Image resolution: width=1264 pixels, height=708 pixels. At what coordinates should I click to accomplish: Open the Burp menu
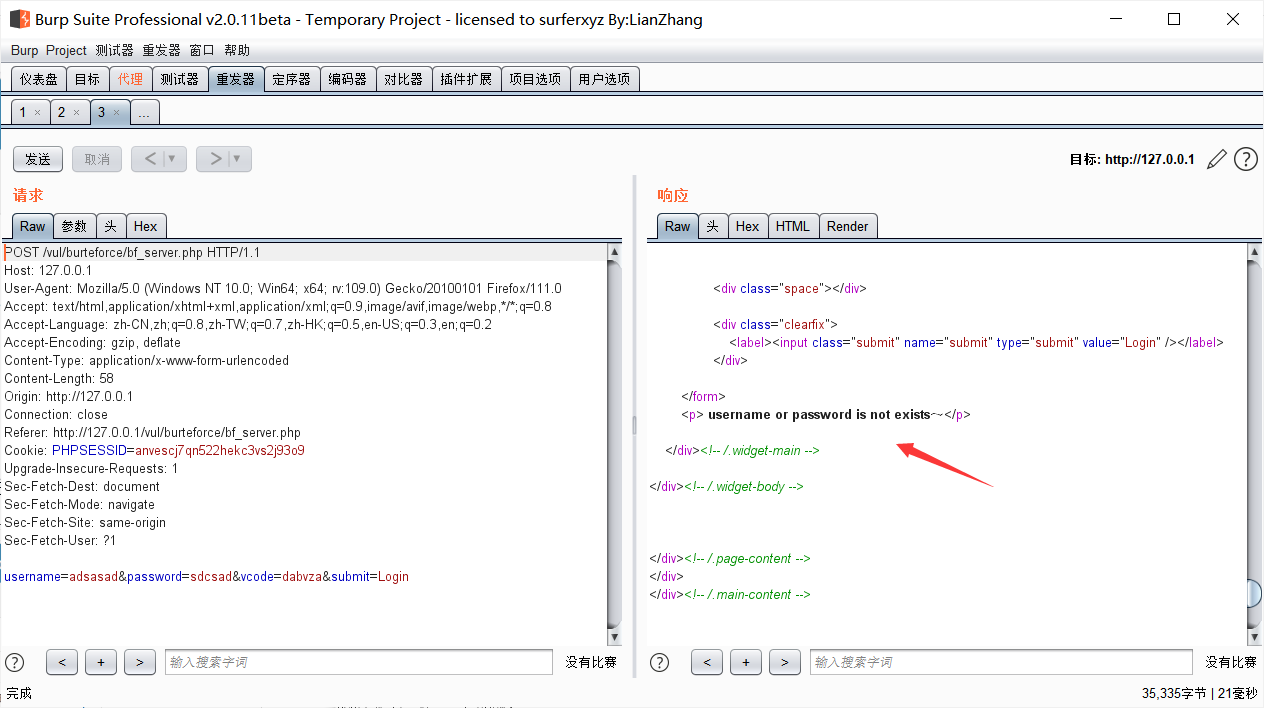point(25,50)
